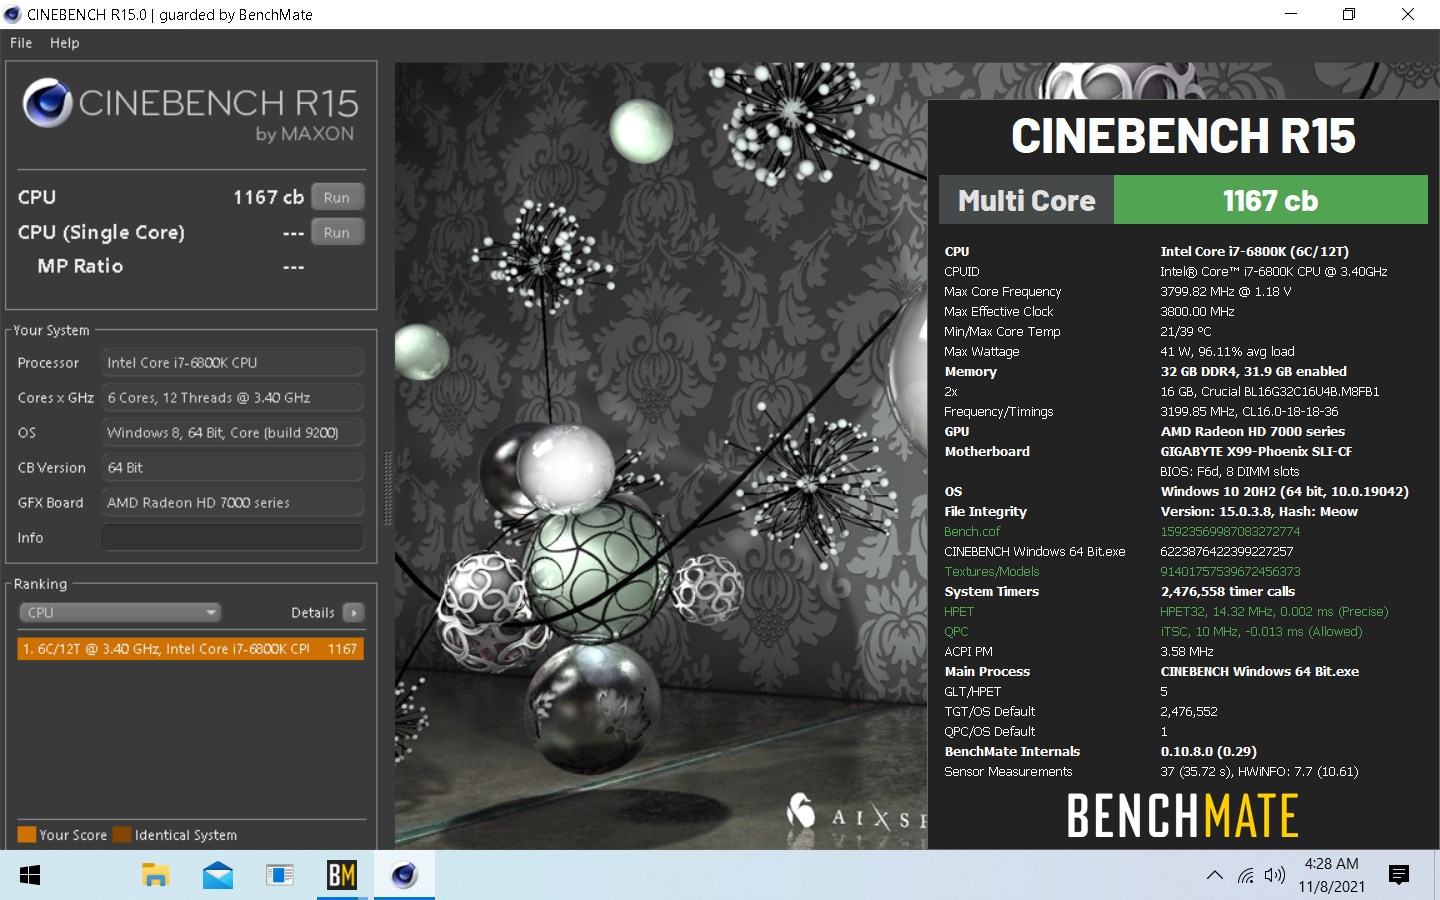Viewport: 1440px width, 900px height.
Task: Click the Min/Max Core Temp value 21/39 °C
Action: [1186, 332]
